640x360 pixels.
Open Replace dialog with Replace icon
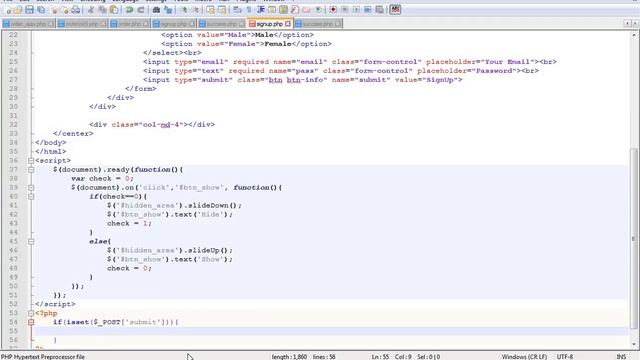(168, 10)
